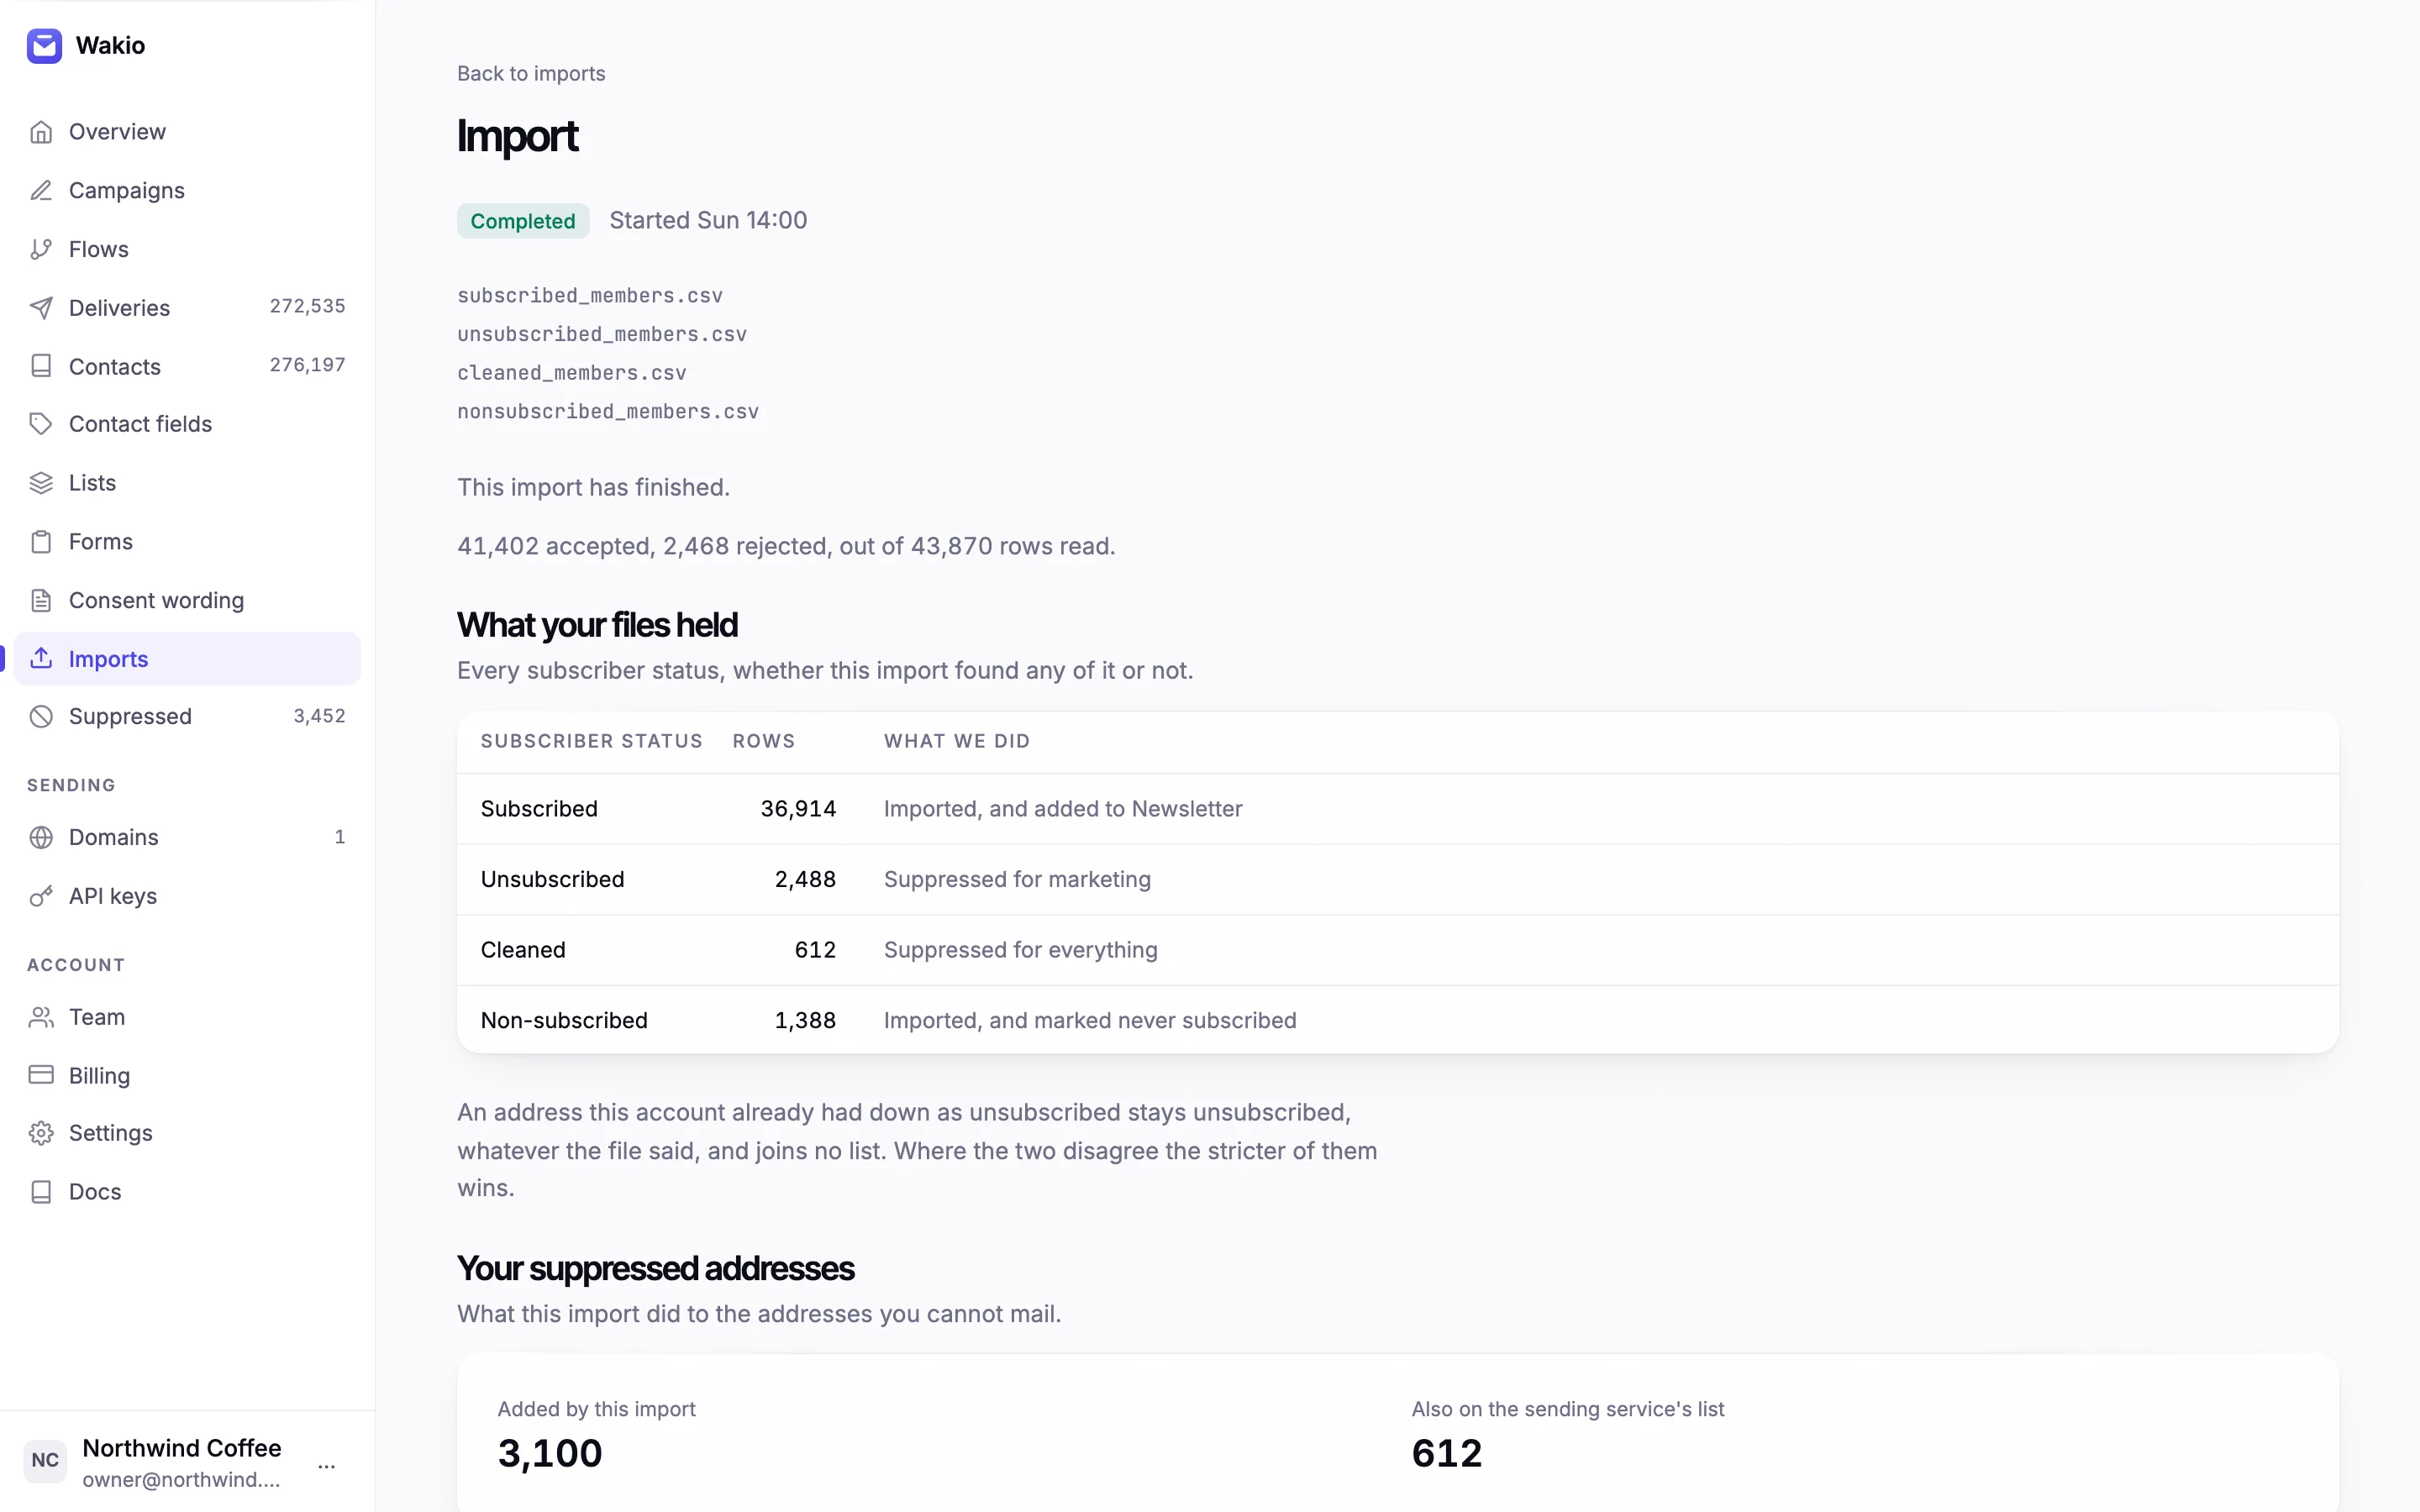This screenshot has width=2420, height=1512.
Task: Click the NC account avatar
Action: (x=45, y=1460)
